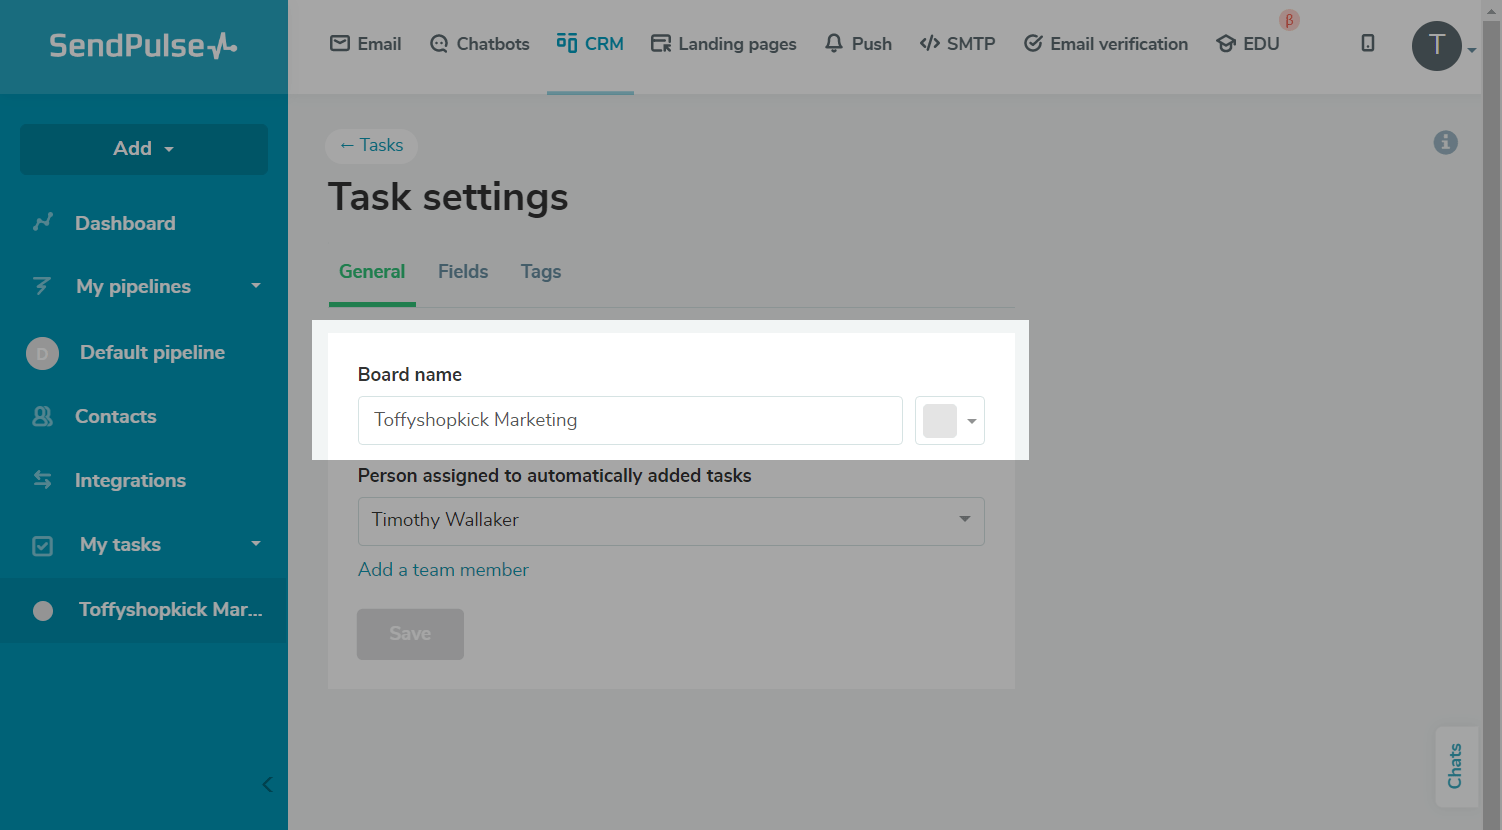Expand the My tasks section
The height and width of the screenshot is (830, 1502).
click(255, 544)
